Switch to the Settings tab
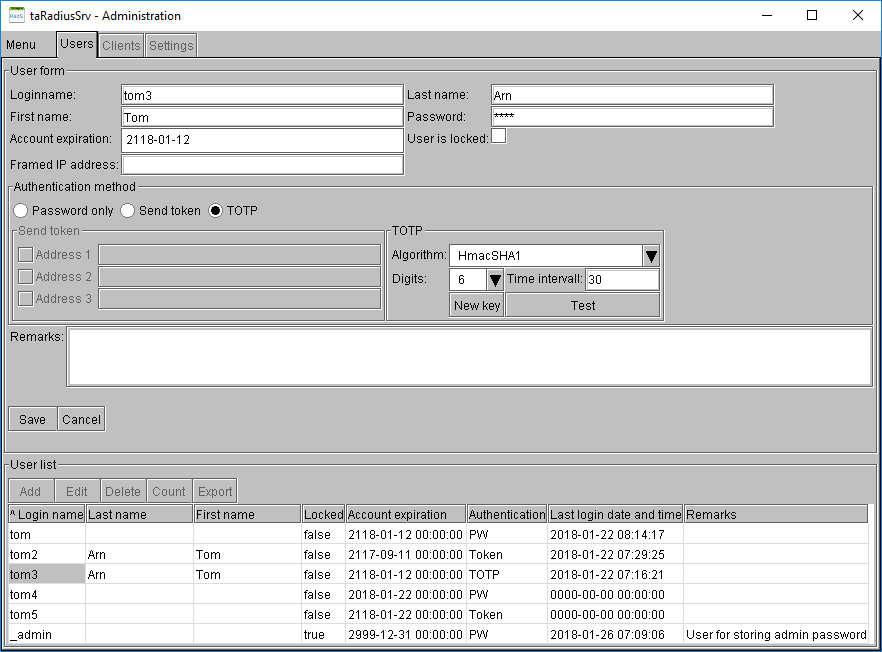 [x=171, y=46]
